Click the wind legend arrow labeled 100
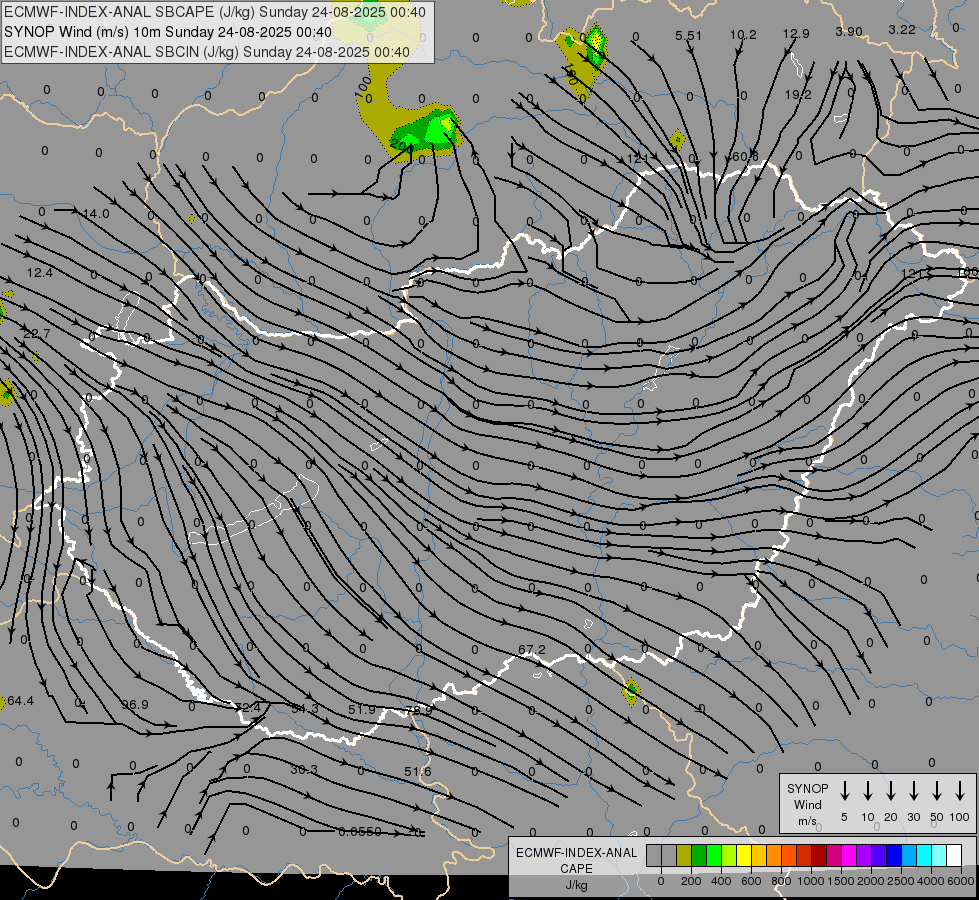Screen dimensions: 979x900 (960, 791)
